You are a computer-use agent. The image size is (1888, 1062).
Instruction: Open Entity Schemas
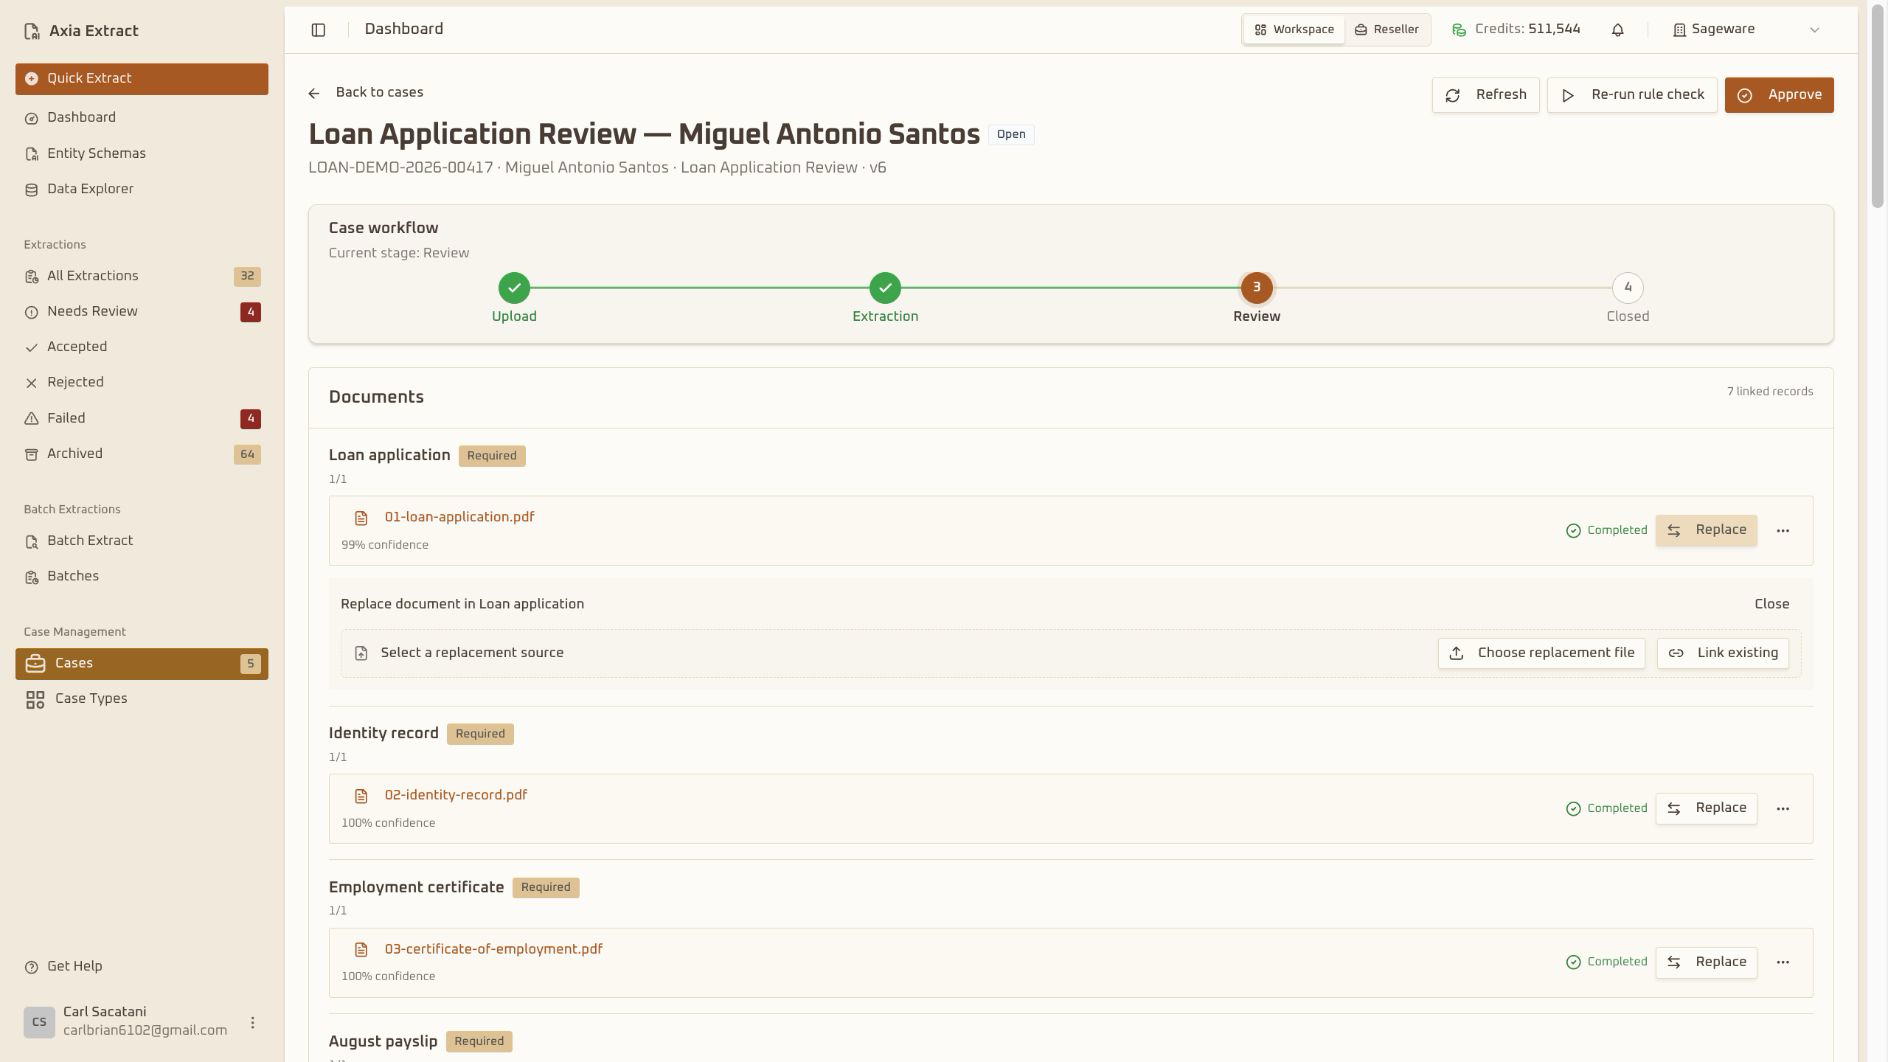(142, 154)
